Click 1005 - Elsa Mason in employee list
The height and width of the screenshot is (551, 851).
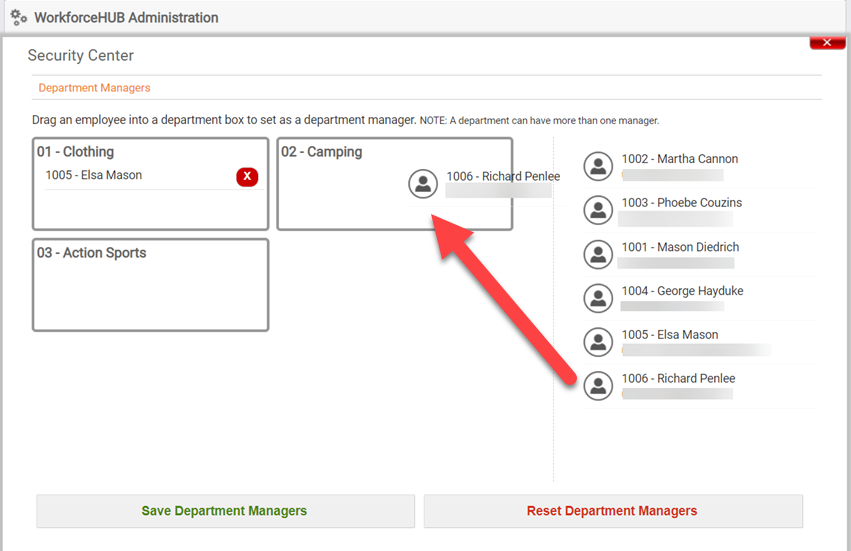(x=670, y=335)
